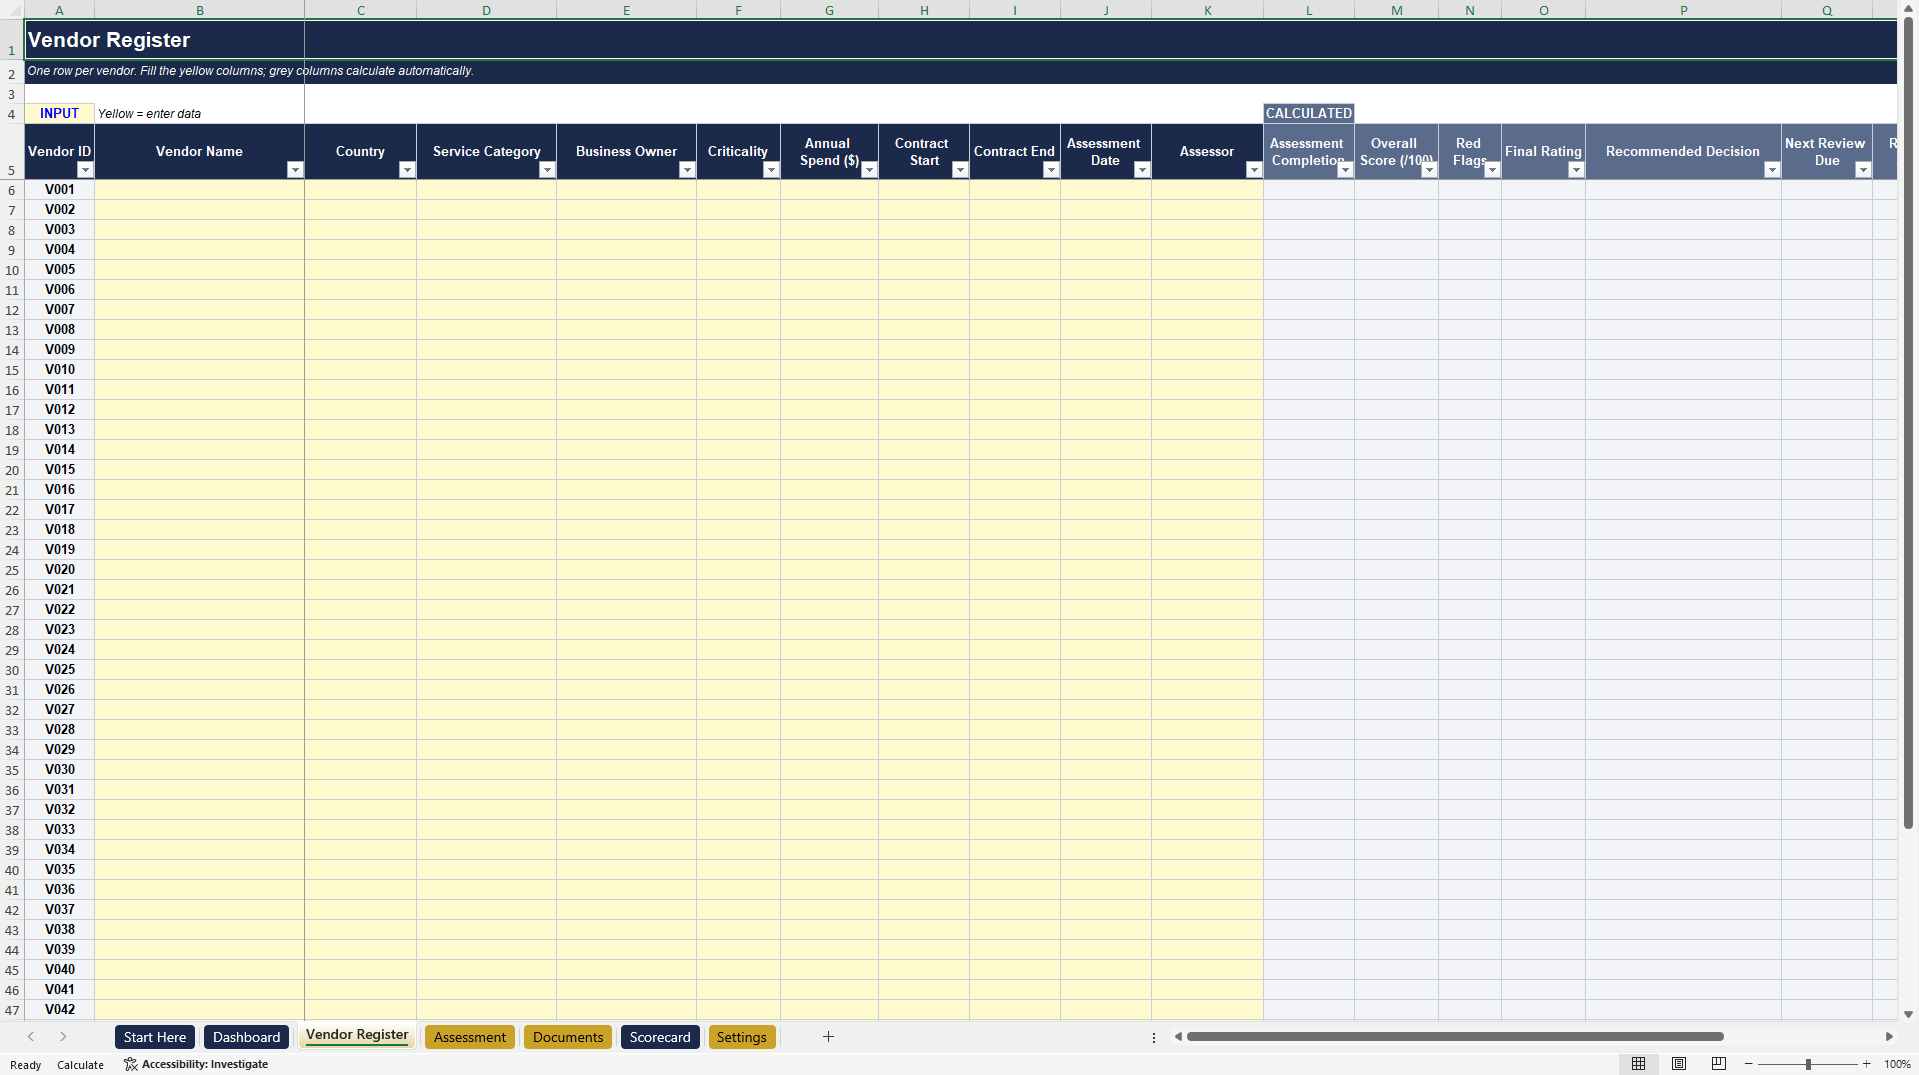Open Contract End filter dropdown

[1051, 170]
